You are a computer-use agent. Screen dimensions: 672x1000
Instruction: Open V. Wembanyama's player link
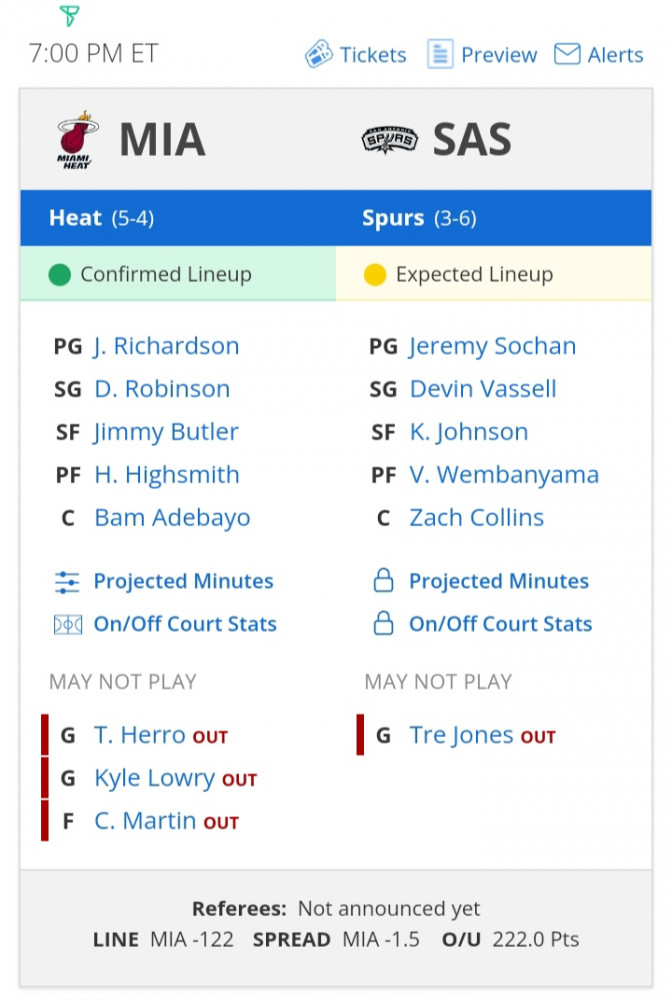(x=504, y=474)
